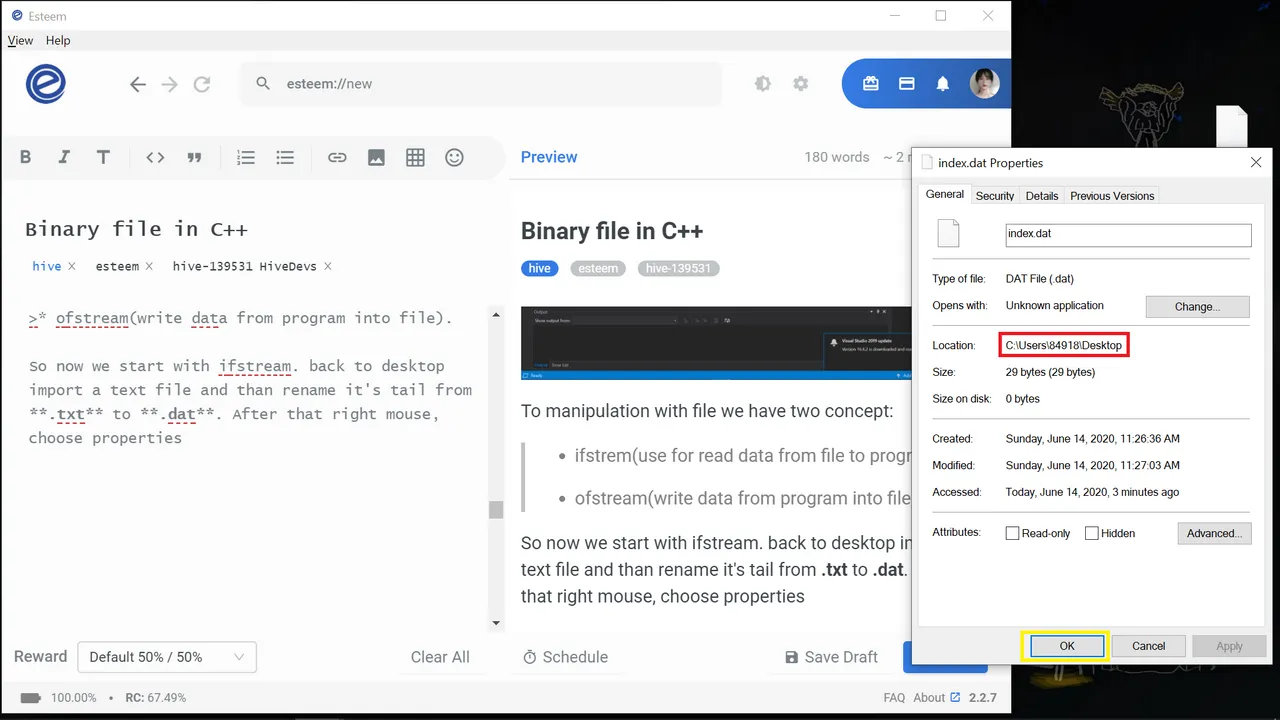Open the FAQ link
Screen dimensions: 1280x720
894,697
